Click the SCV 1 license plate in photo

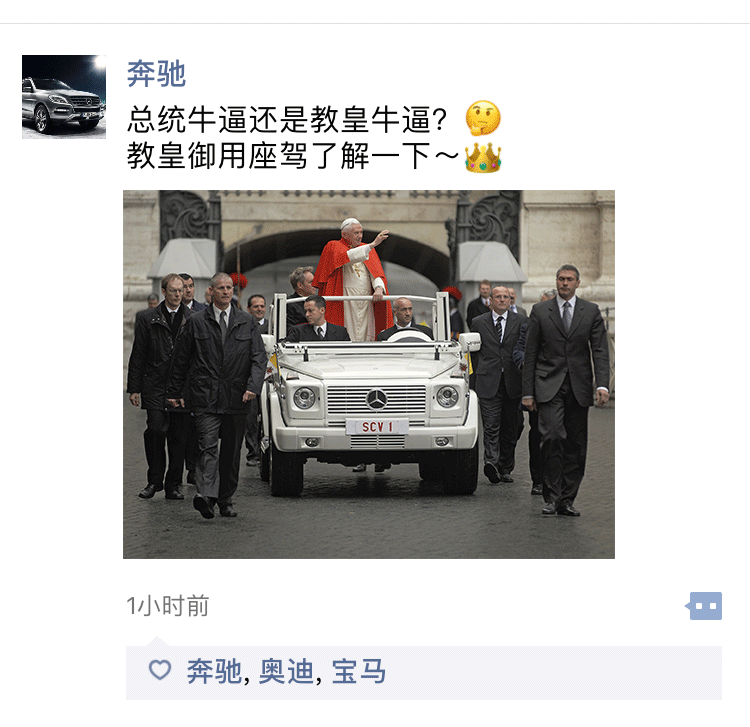(x=377, y=427)
